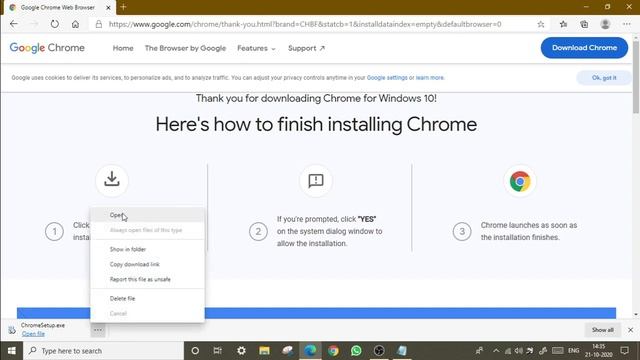Screen dimensions: 640x360
Task: Click the alert speech bubble step icon
Action: tap(316, 180)
